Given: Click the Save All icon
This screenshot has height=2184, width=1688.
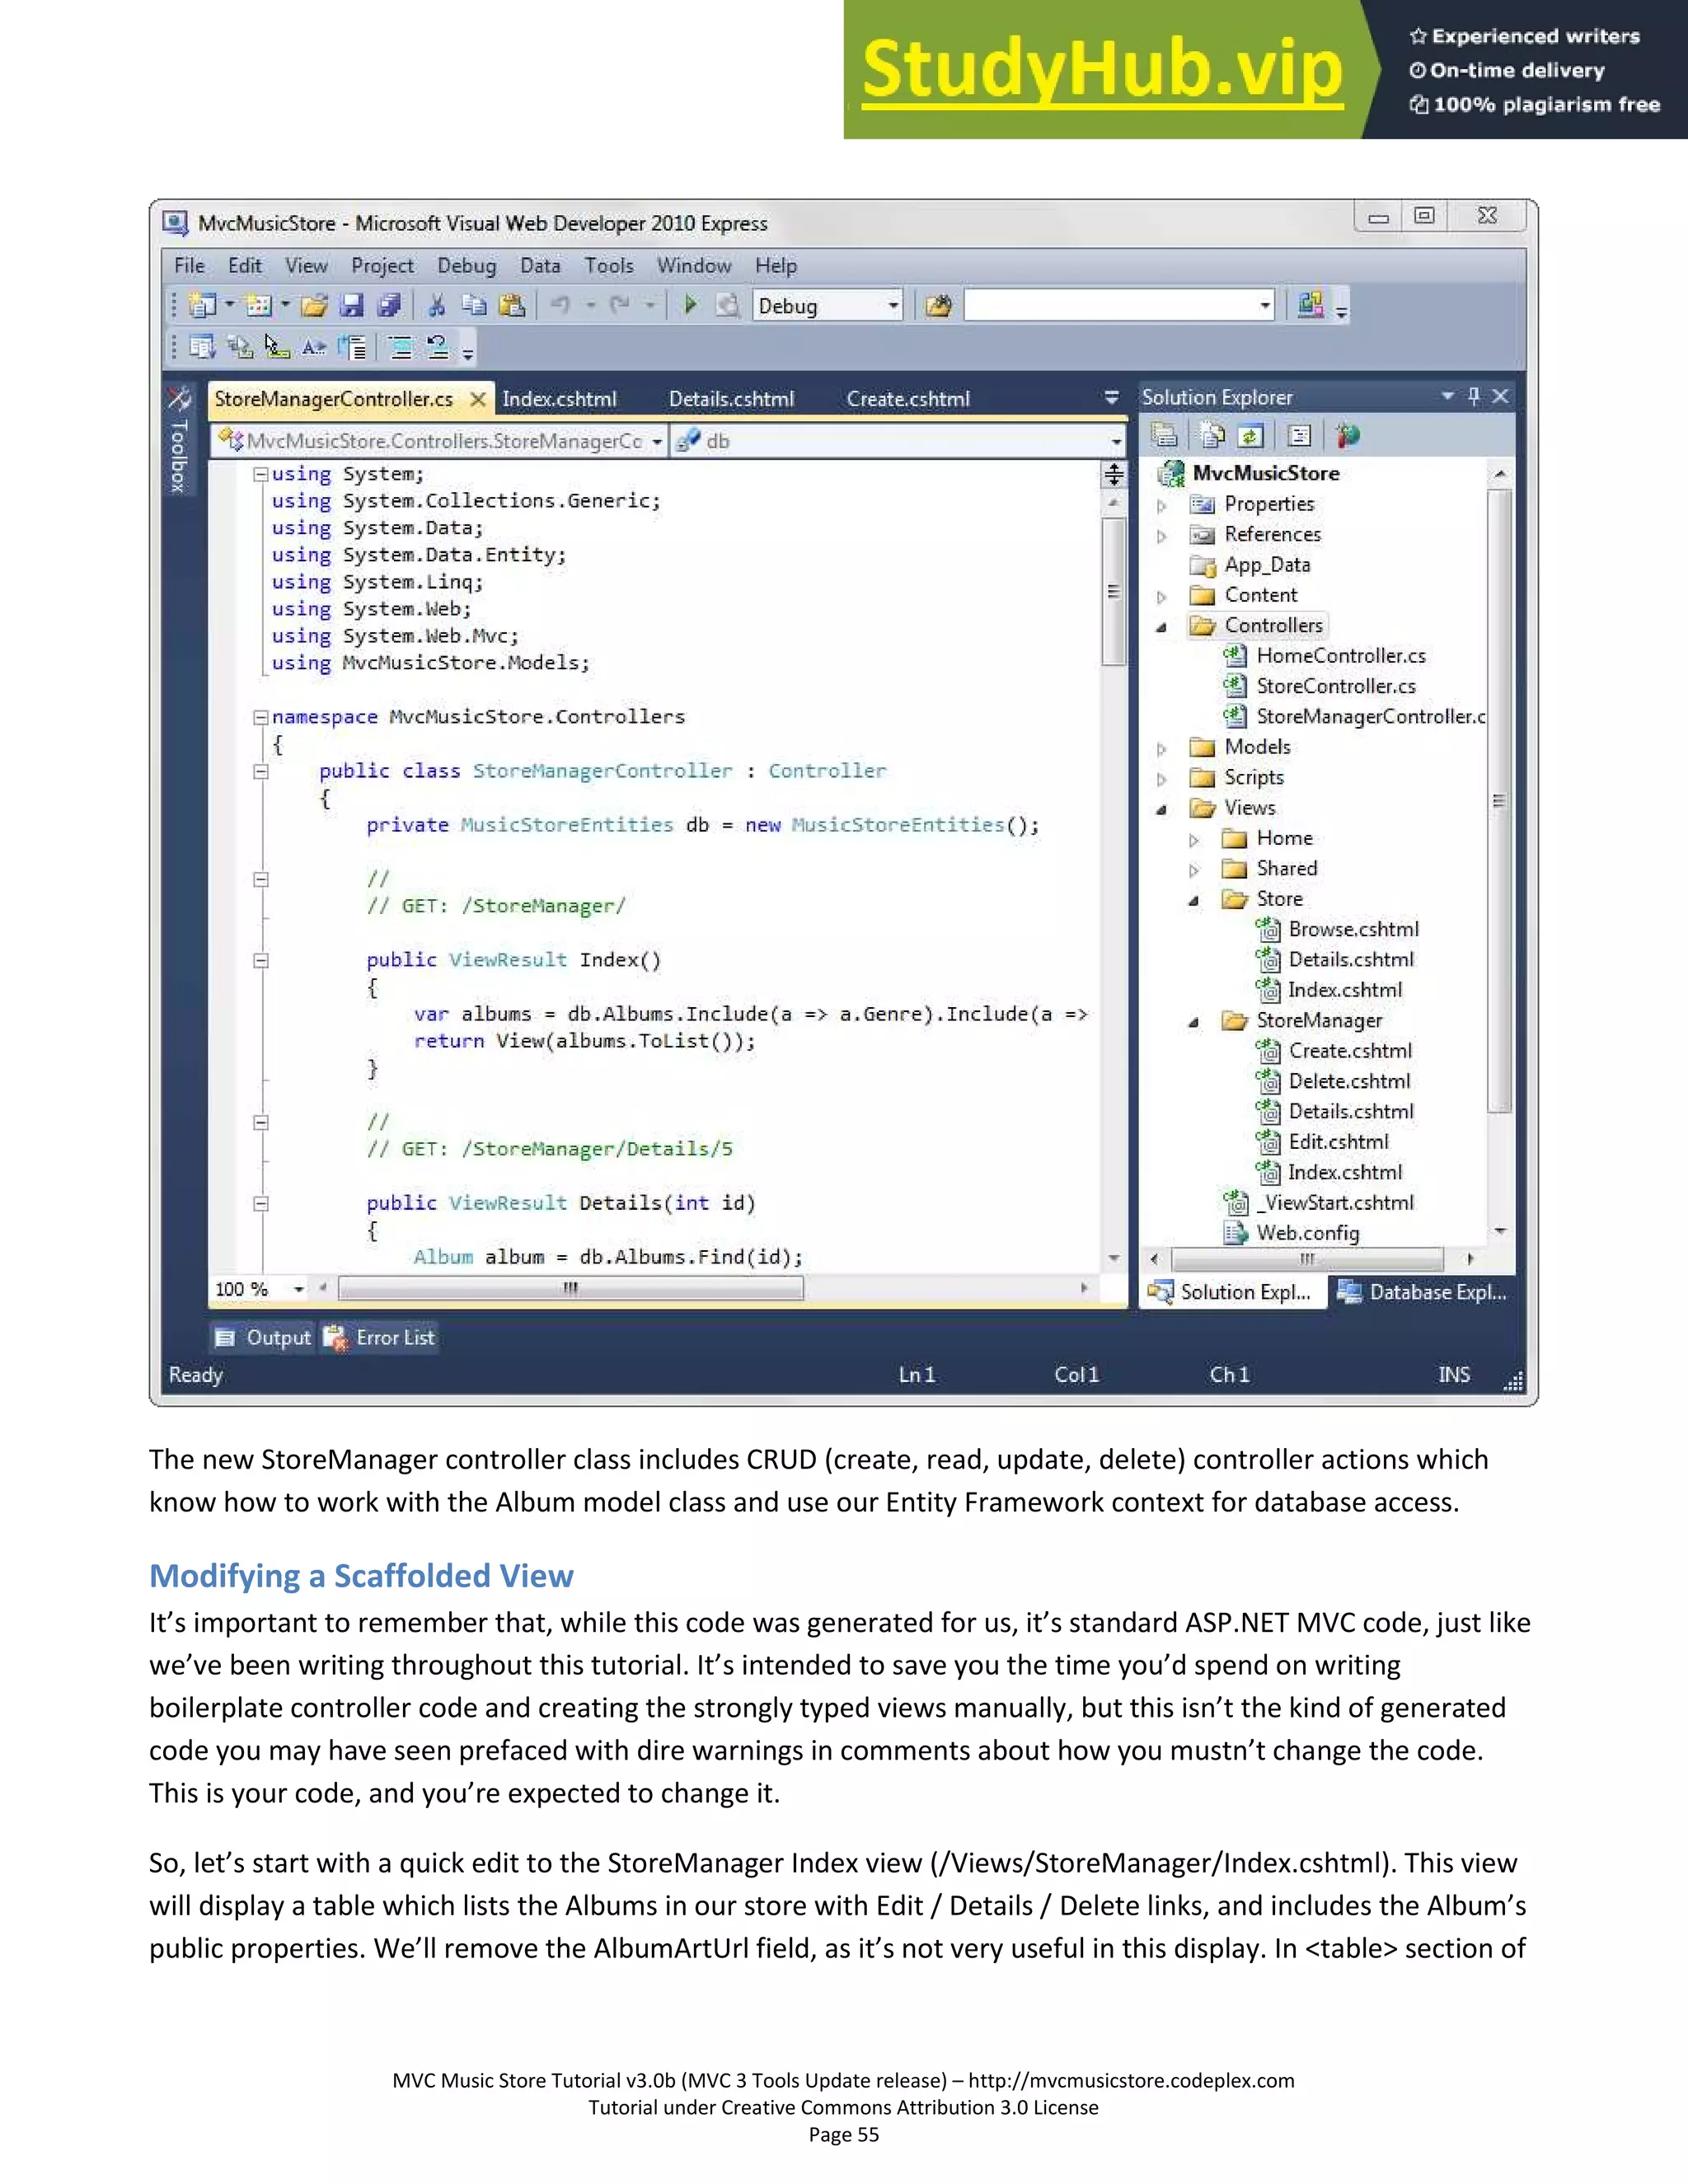Looking at the screenshot, I should (x=389, y=306).
